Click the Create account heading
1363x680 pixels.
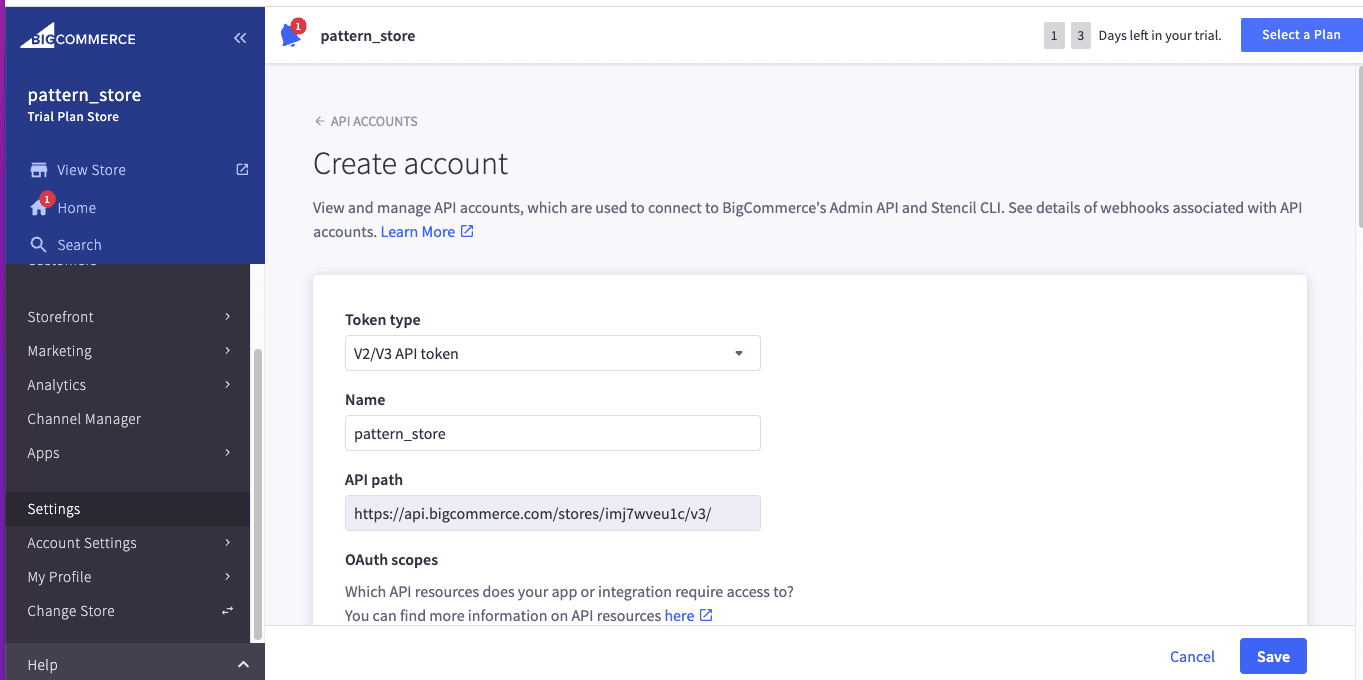tap(411, 164)
